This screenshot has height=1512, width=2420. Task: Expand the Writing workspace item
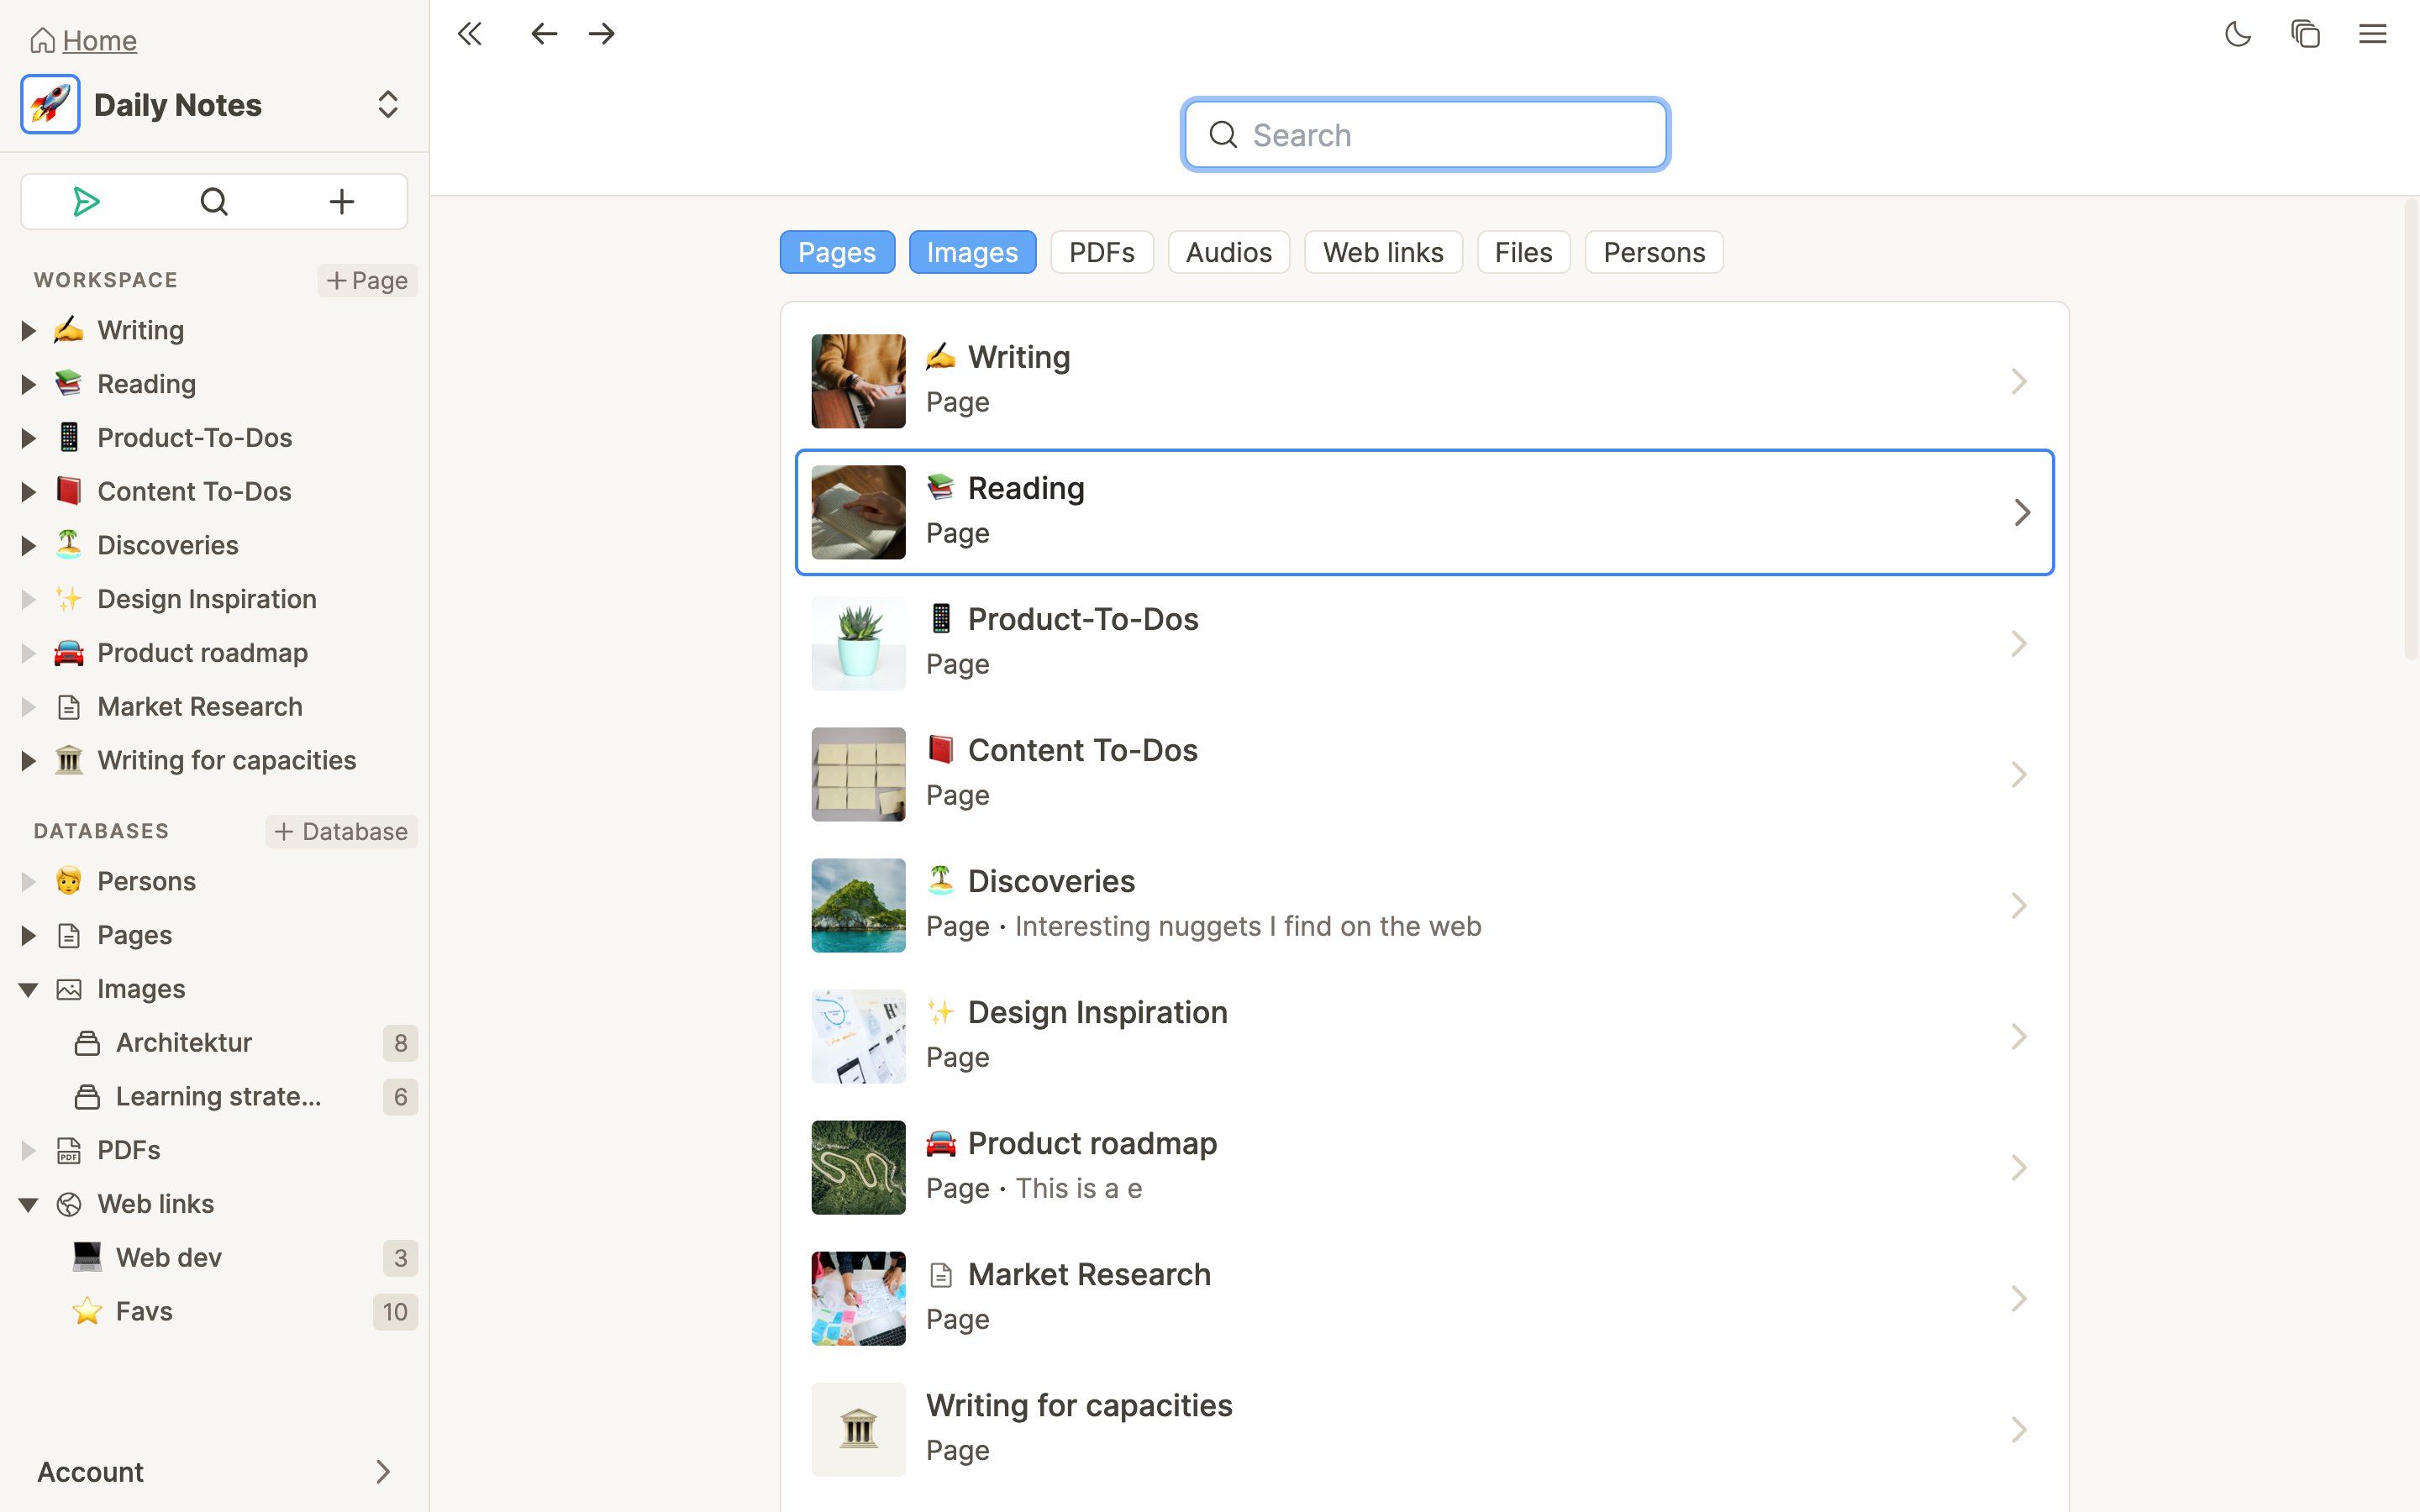tap(27, 330)
